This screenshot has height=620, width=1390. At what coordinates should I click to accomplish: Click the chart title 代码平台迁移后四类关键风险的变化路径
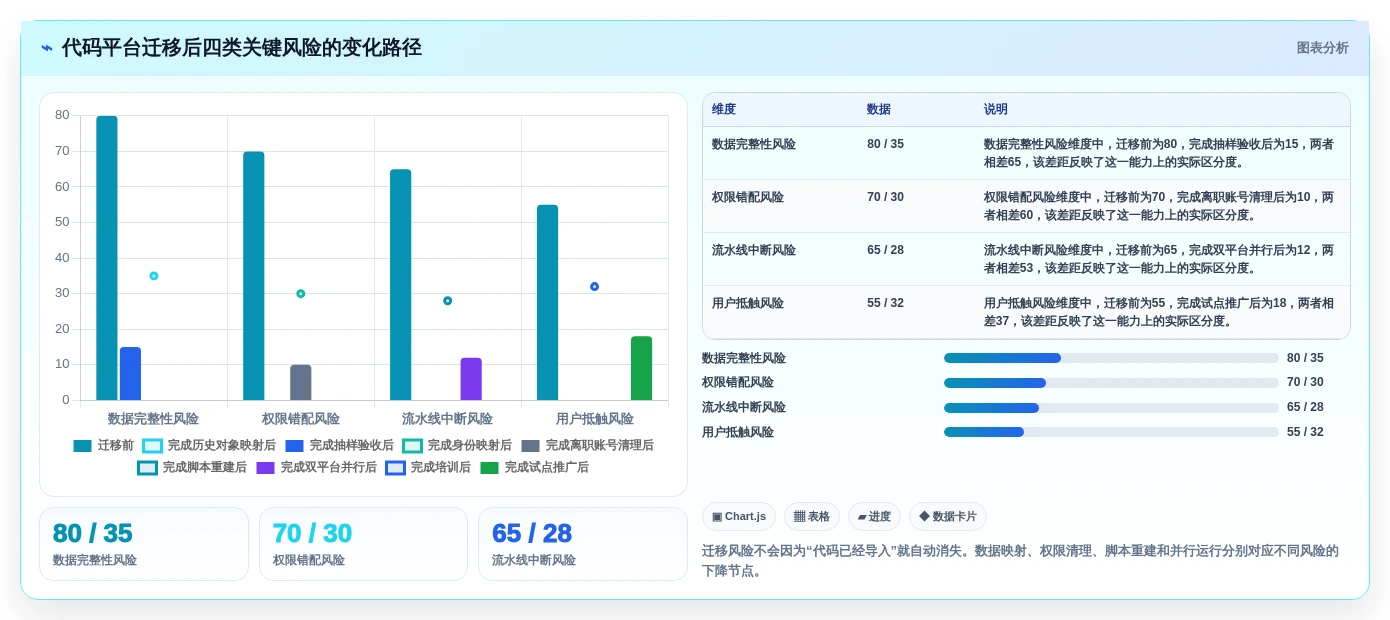click(x=242, y=48)
